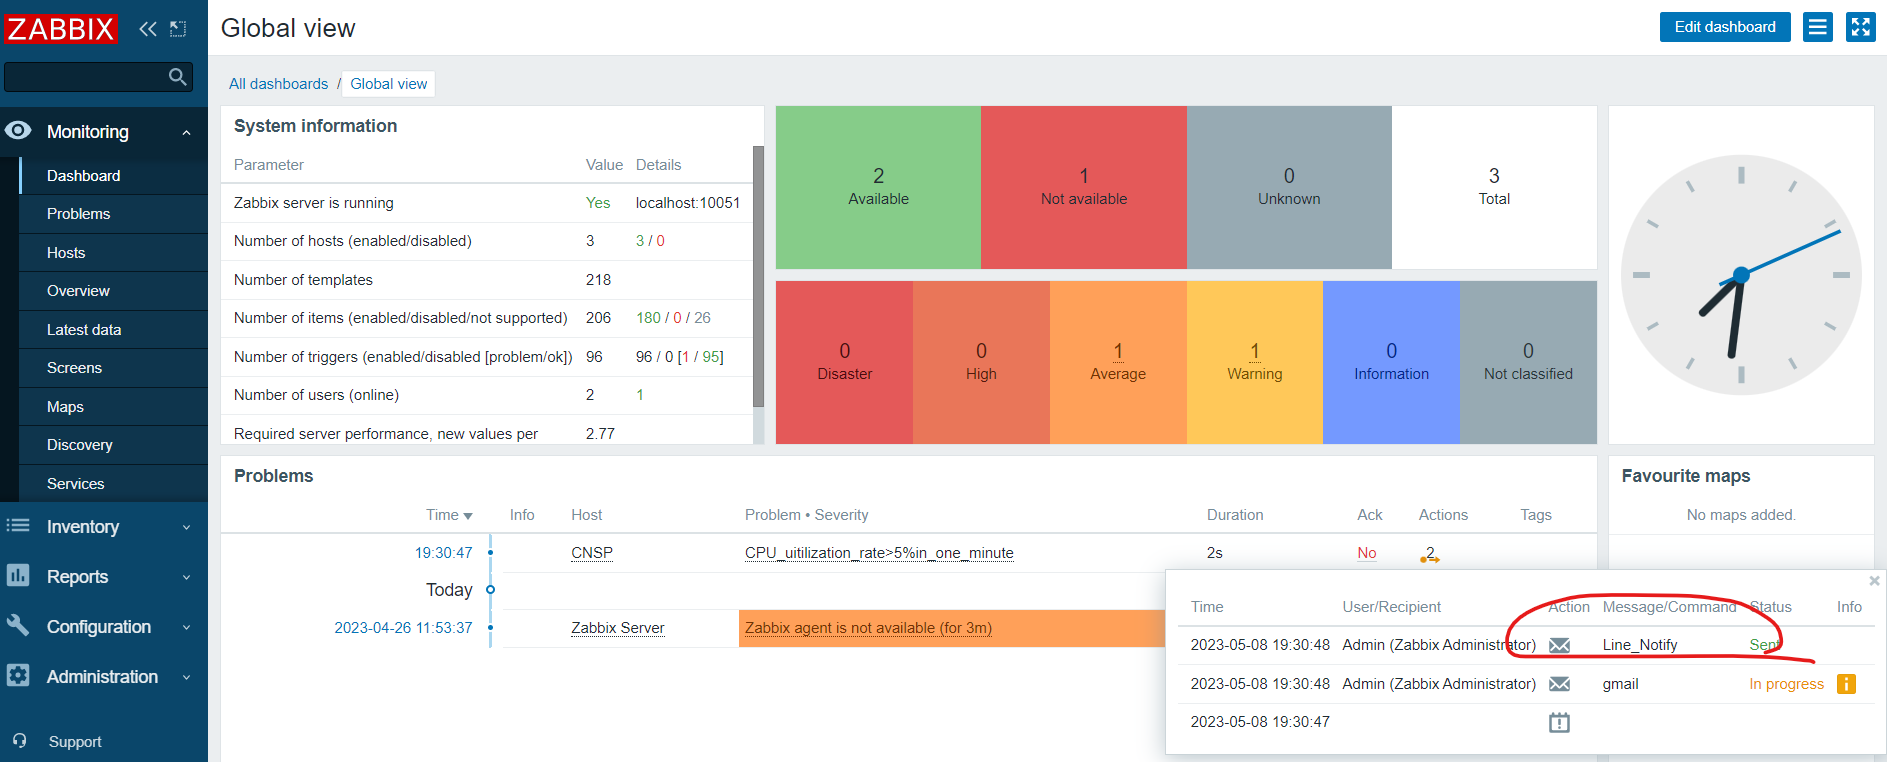
Task: Toggle kiosk fullscreen mode icon
Action: [1861, 27]
